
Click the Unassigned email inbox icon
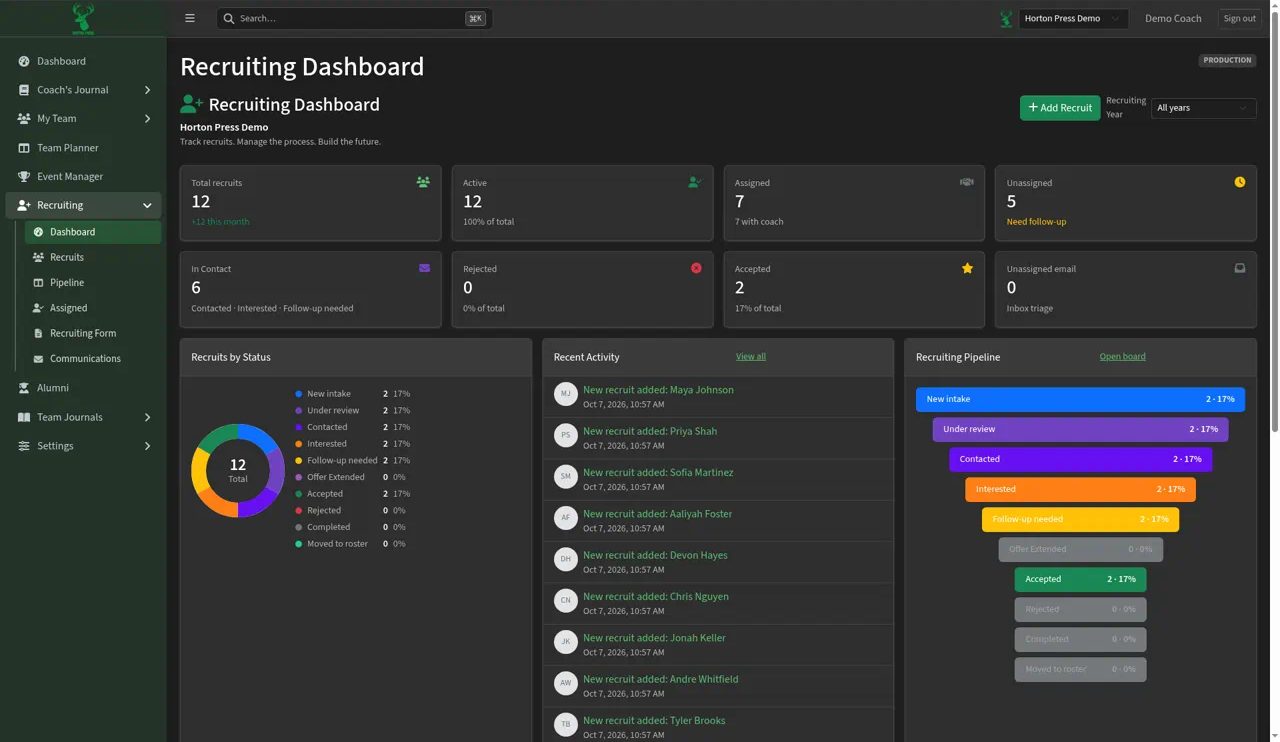[x=1240, y=268]
